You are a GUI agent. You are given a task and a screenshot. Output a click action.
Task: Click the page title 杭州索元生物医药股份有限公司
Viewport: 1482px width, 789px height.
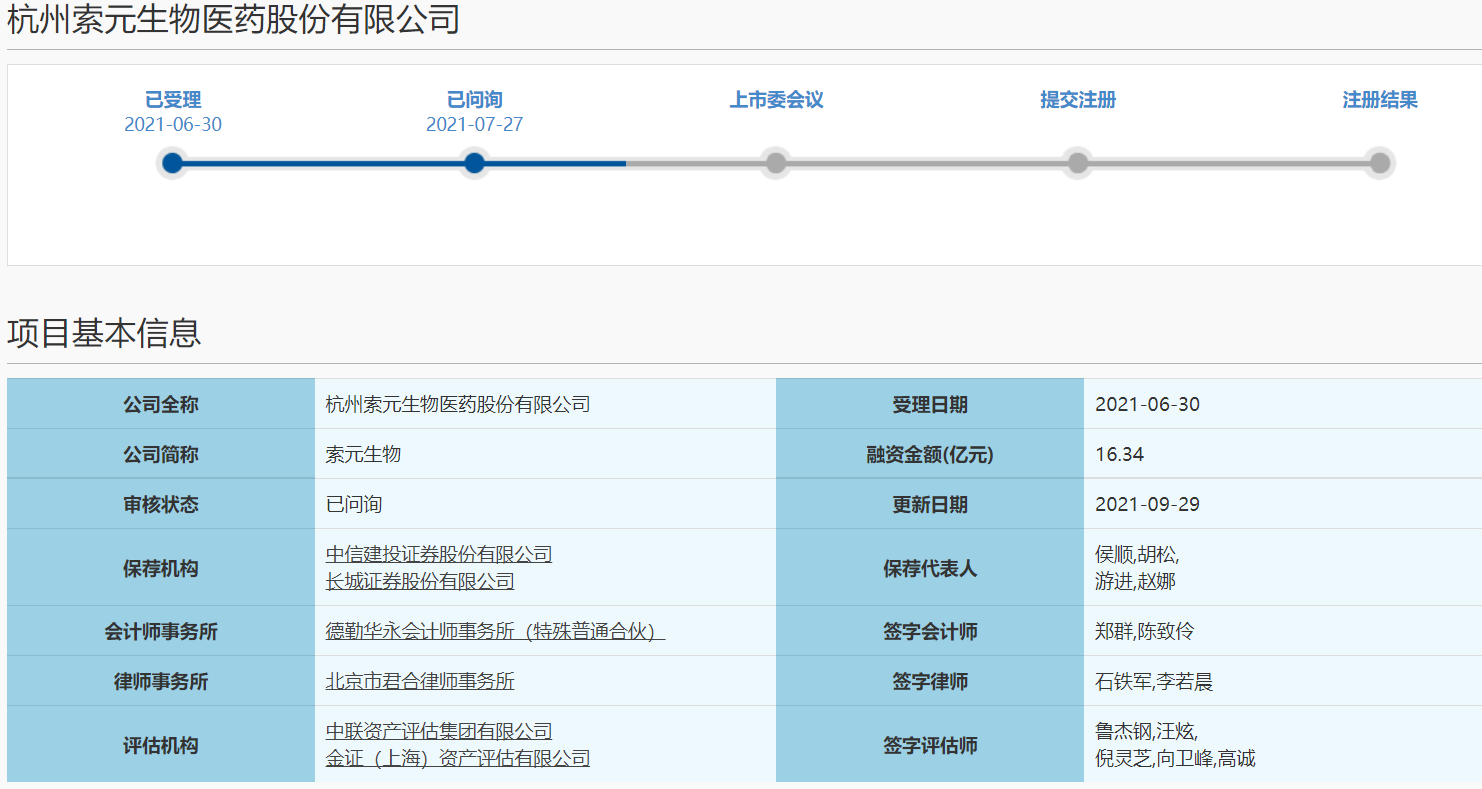click(234, 19)
